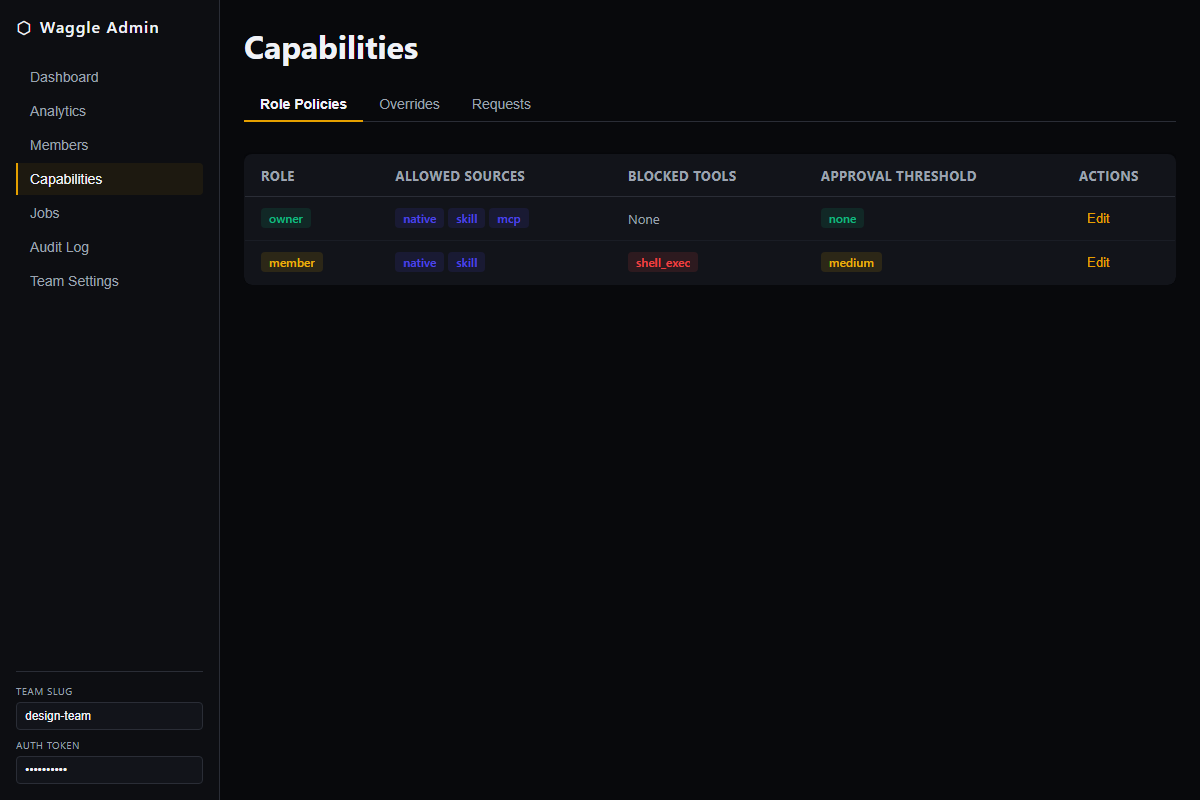This screenshot has height=800, width=1200.
Task: Click the shell_exec blocked tool tag
Action: (x=663, y=262)
